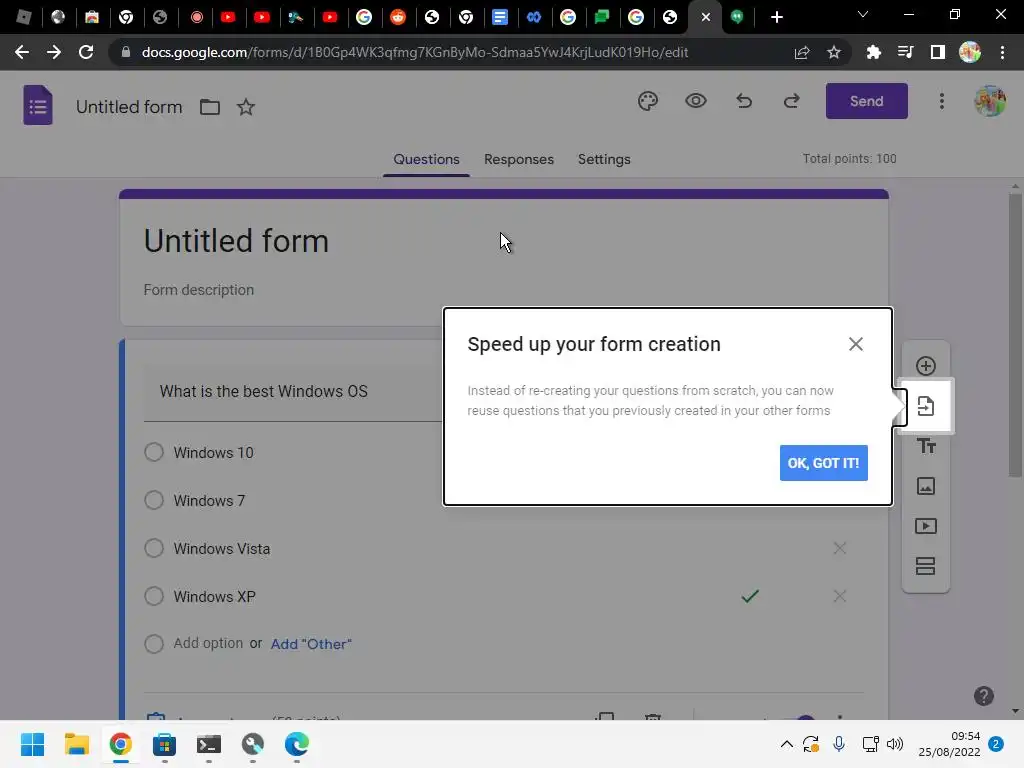This screenshot has width=1024, height=768.
Task: Click the microphone icon in tray
Action: 839,744
